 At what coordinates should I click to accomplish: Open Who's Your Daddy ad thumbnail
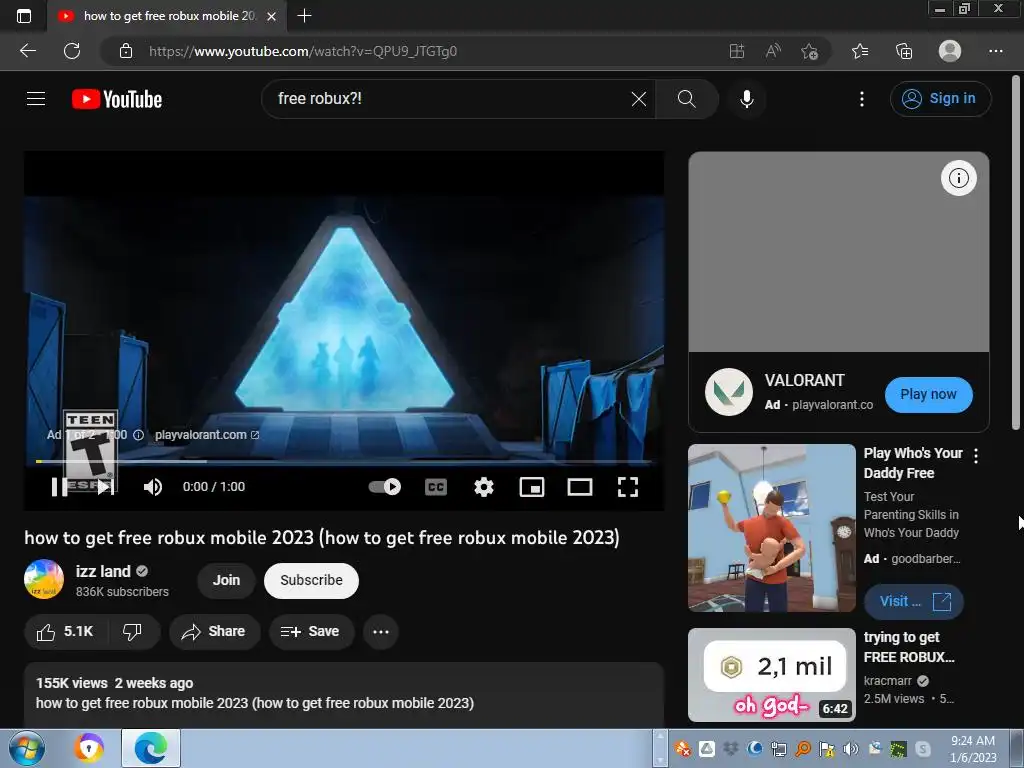pos(771,528)
